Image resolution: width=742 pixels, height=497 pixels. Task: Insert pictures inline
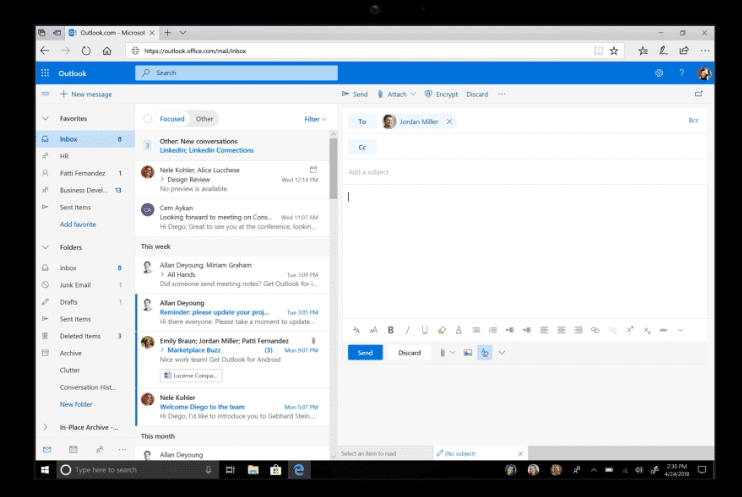tap(468, 353)
